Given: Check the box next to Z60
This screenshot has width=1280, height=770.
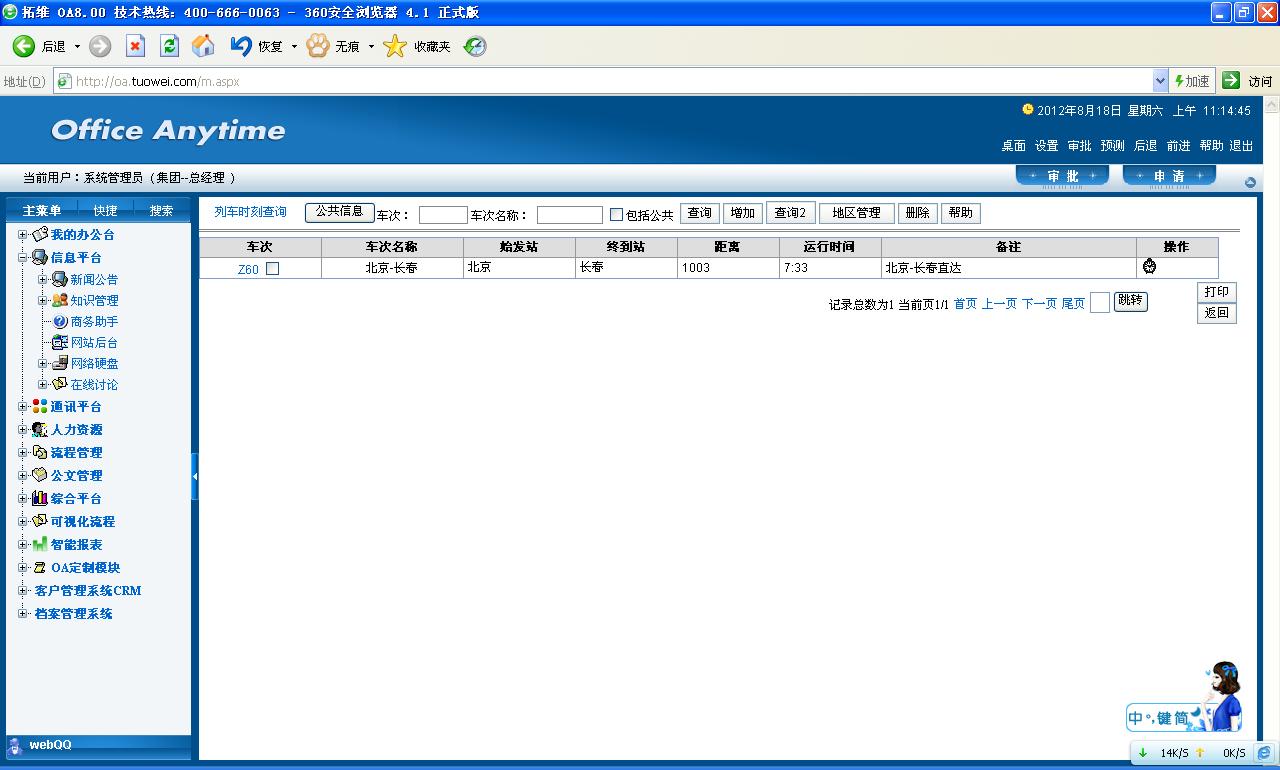Looking at the screenshot, I should click(272, 269).
